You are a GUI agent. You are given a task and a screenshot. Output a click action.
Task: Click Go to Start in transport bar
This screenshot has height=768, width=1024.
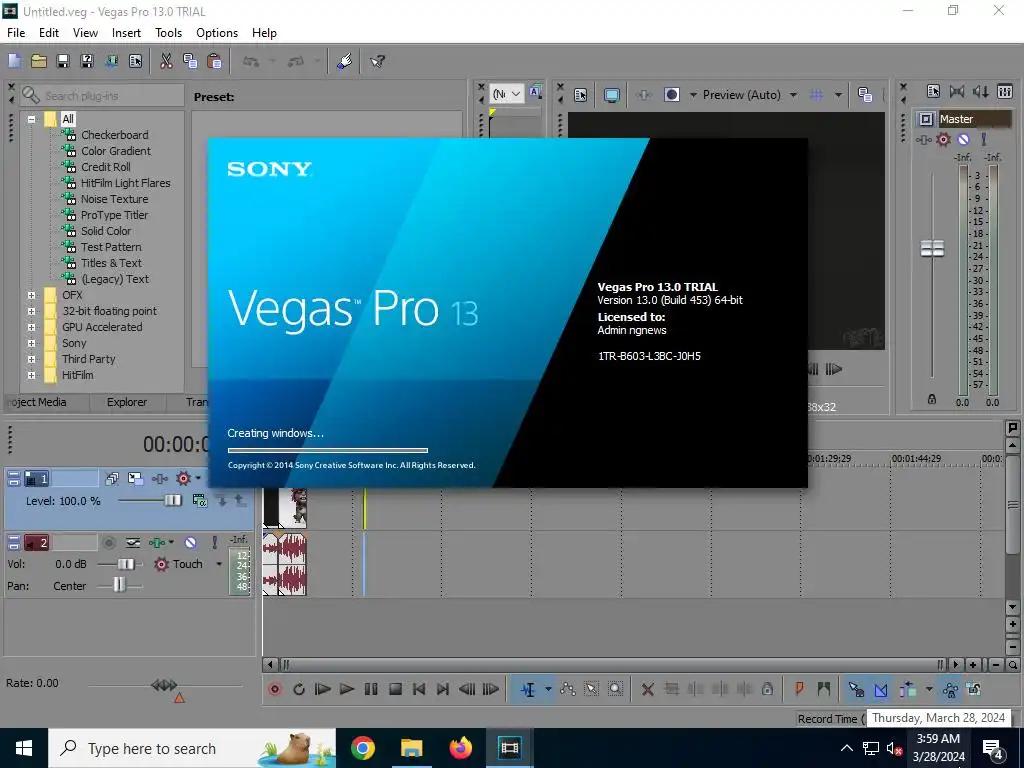click(x=419, y=689)
